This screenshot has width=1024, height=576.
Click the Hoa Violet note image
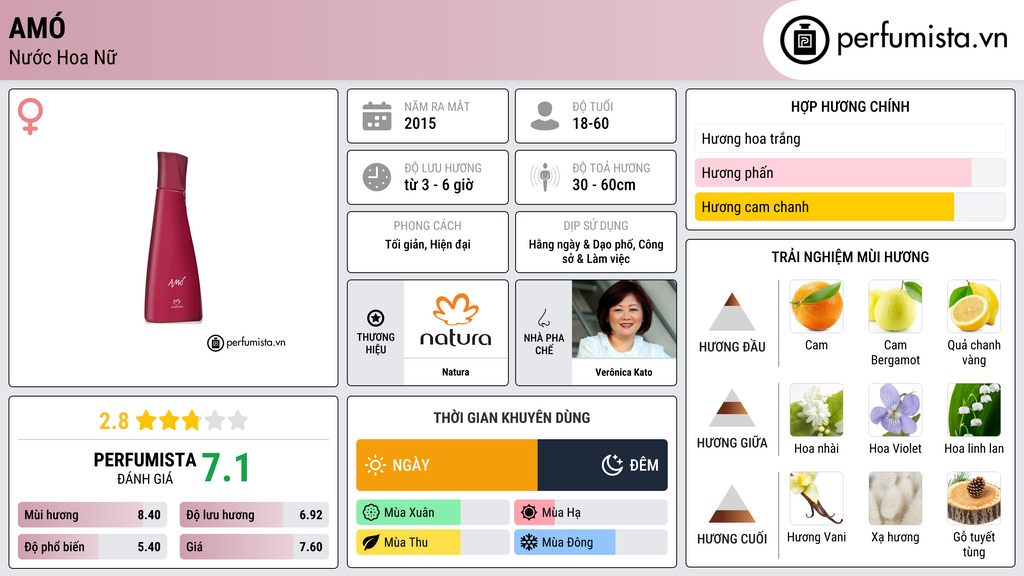[x=895, y=410]
